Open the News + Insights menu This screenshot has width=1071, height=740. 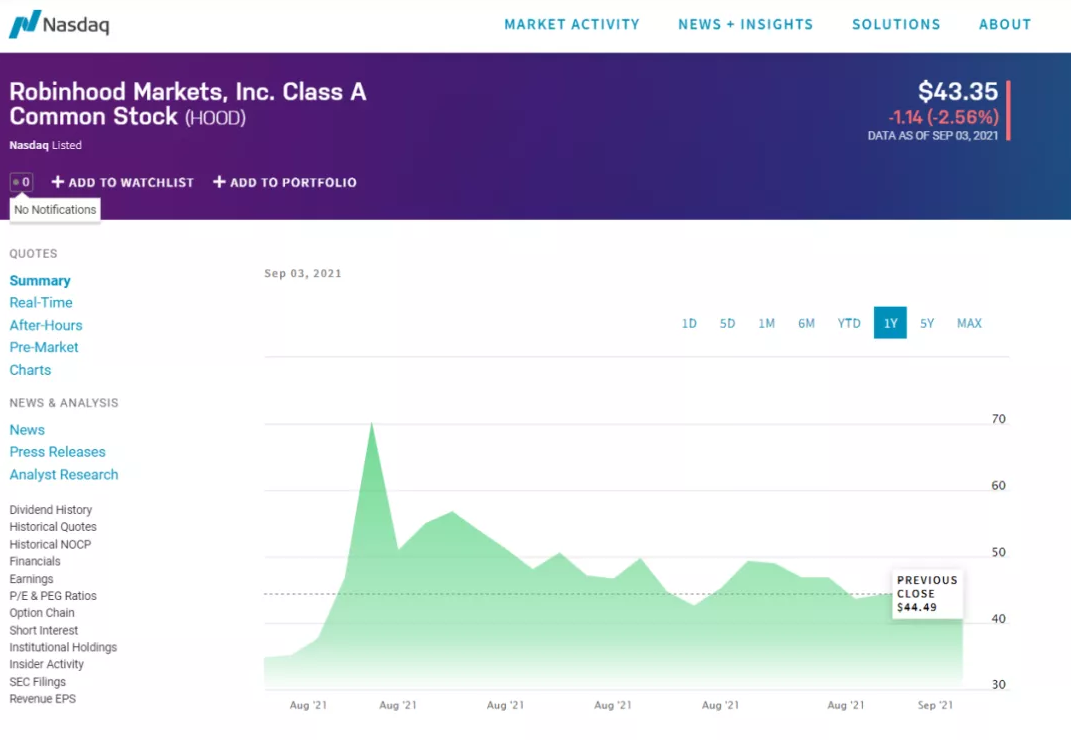745,24
